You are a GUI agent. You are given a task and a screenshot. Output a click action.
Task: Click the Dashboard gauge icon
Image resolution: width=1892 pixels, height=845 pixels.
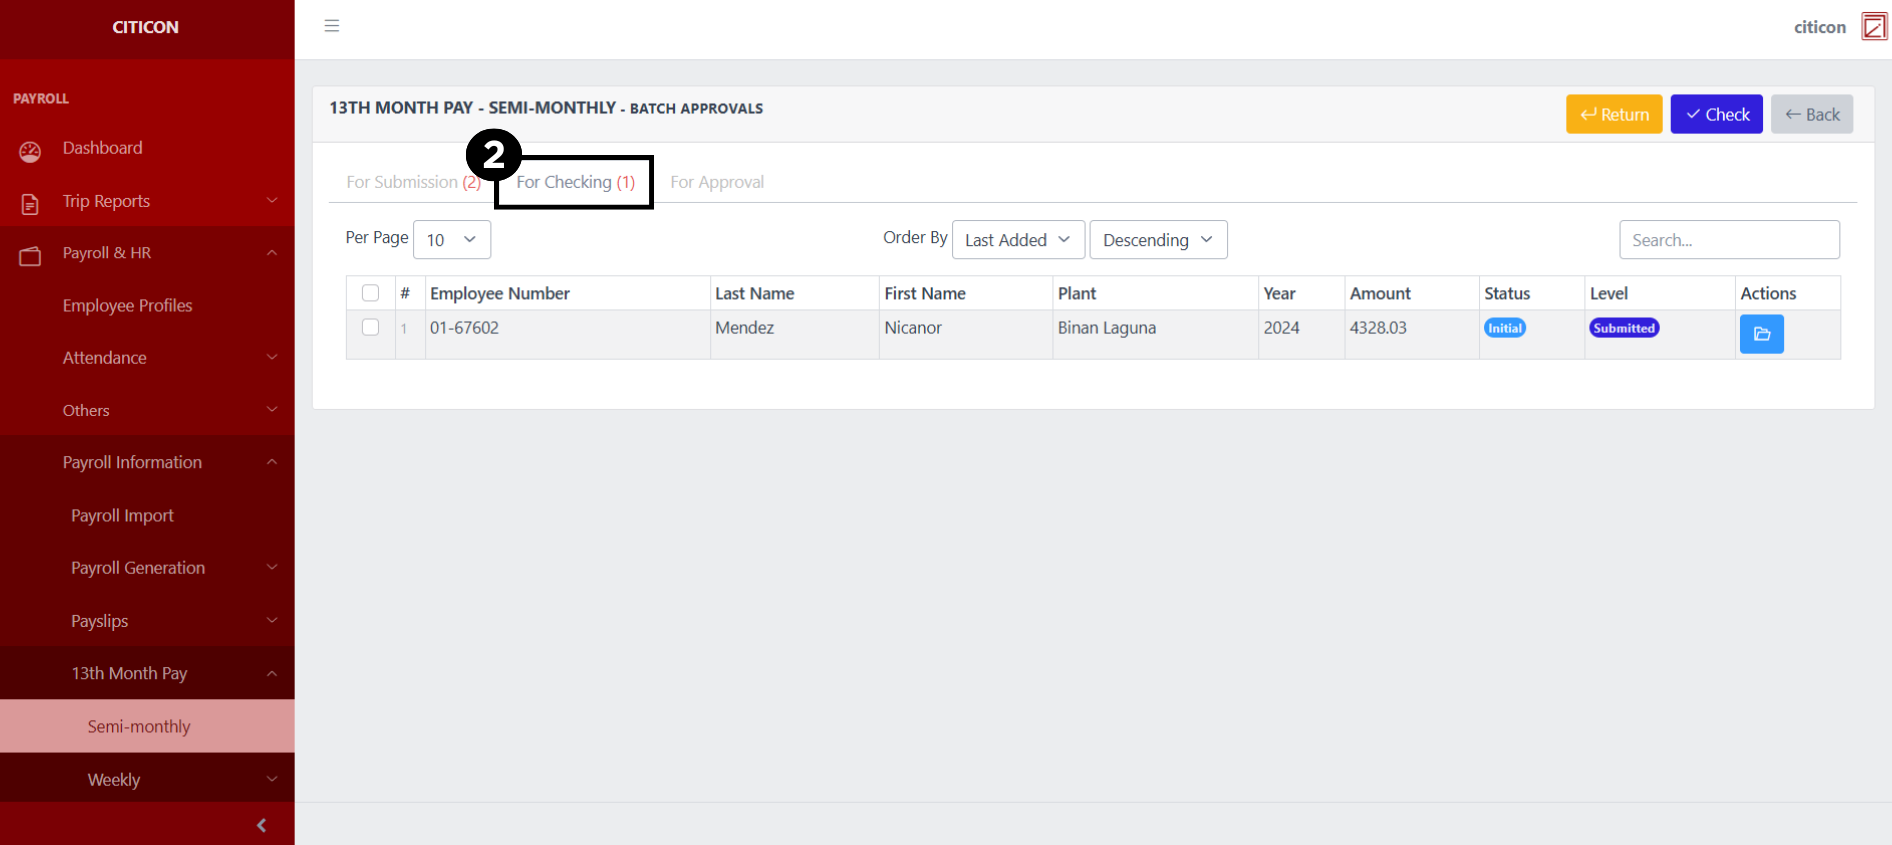tap(30, 151)
